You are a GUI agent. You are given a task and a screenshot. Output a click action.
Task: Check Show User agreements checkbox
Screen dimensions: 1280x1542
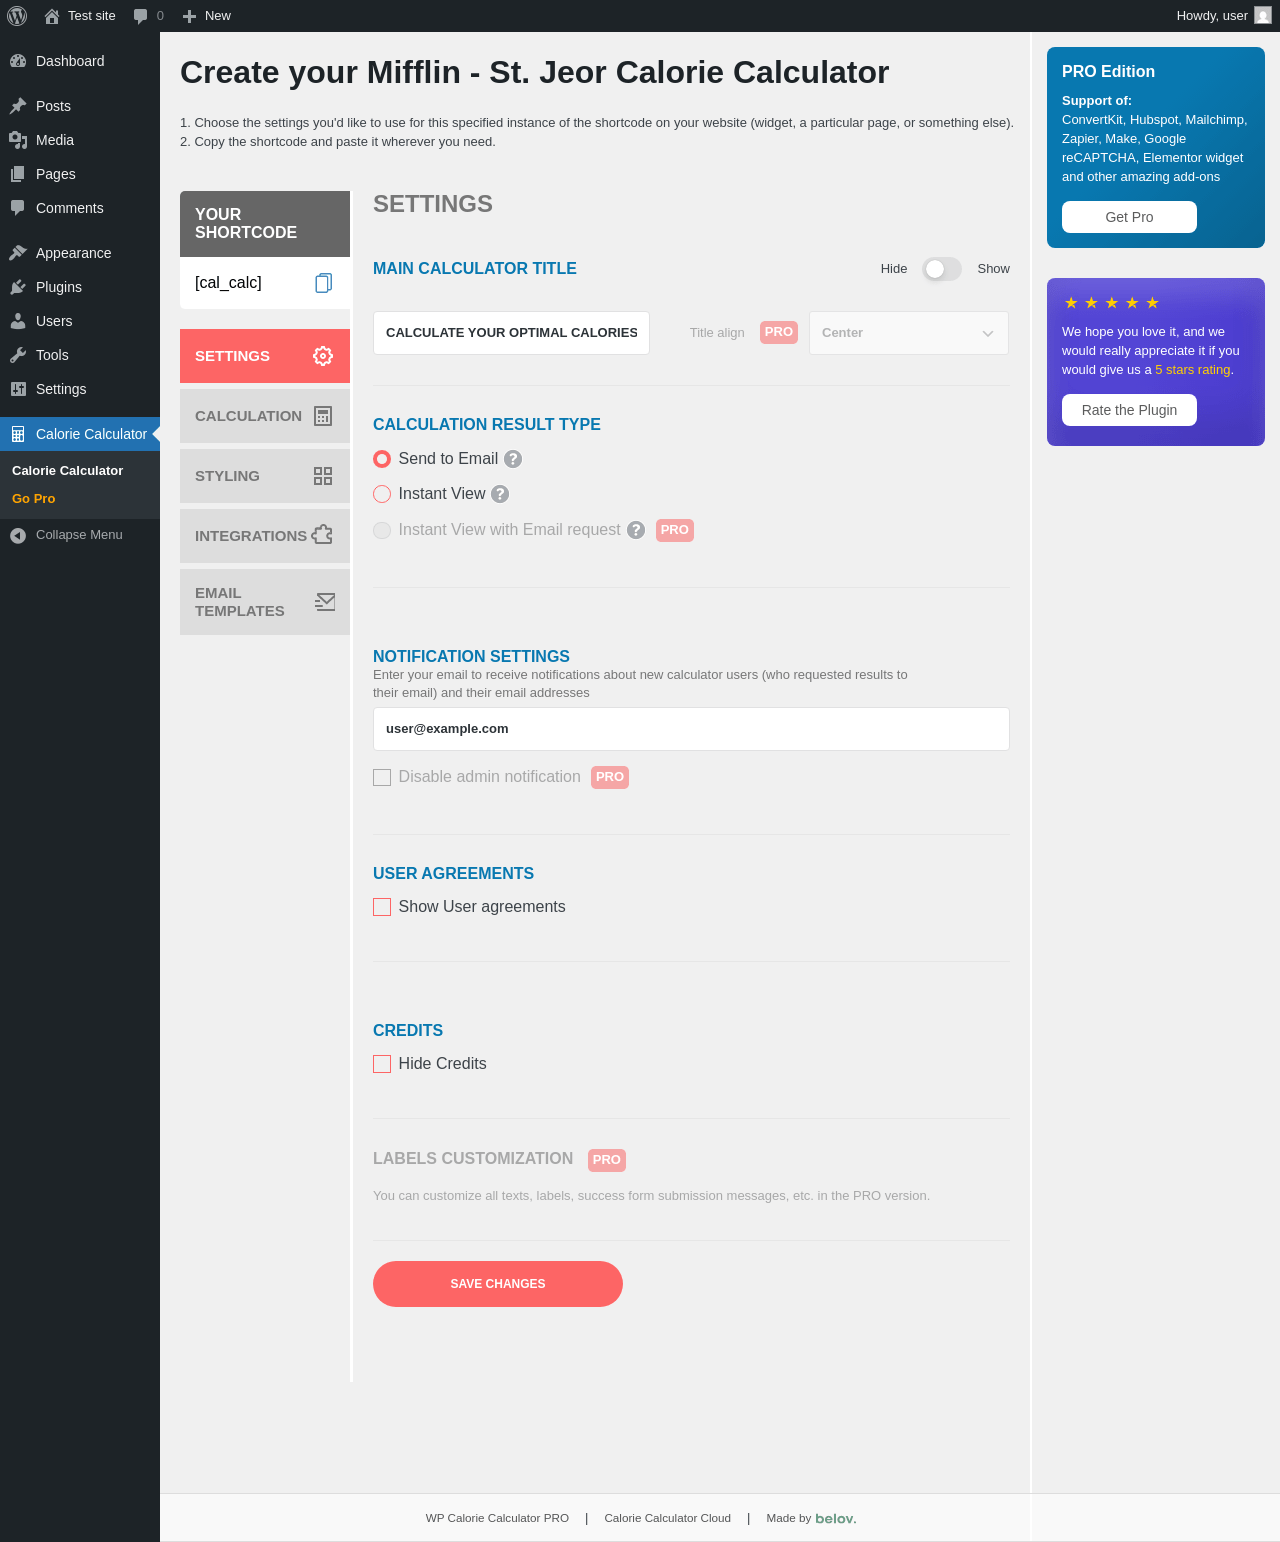point(382,907)
